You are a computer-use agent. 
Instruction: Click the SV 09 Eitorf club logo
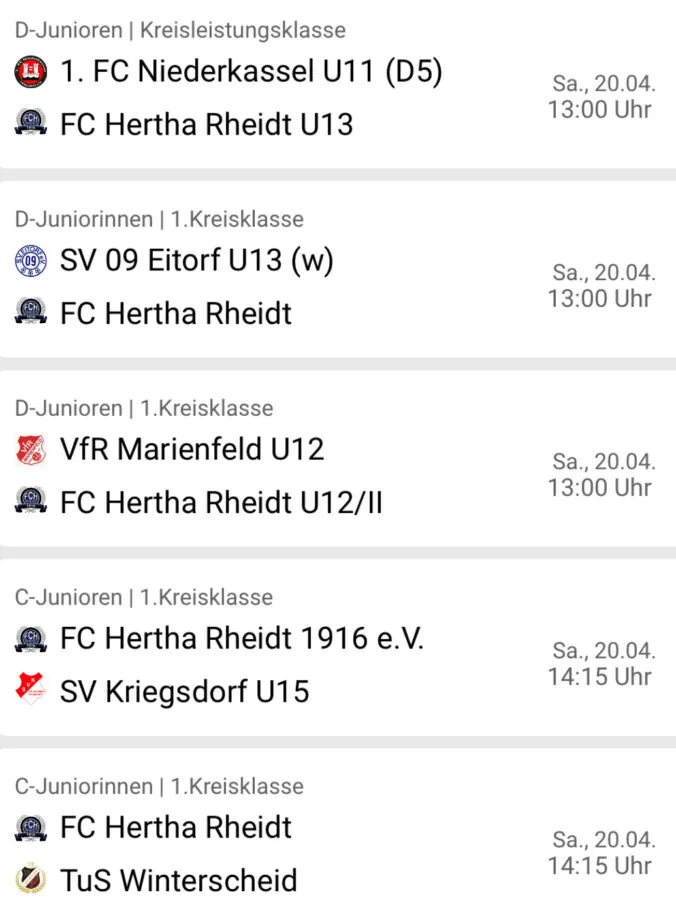click(30, 261)
